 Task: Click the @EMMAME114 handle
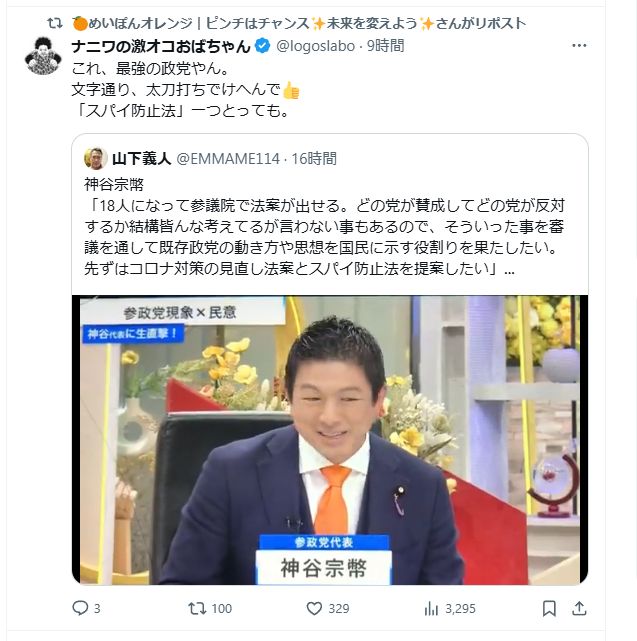click(x=228, y=159)
